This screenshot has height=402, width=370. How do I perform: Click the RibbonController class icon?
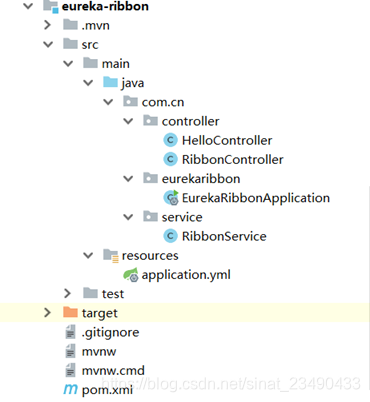(170, 159)
